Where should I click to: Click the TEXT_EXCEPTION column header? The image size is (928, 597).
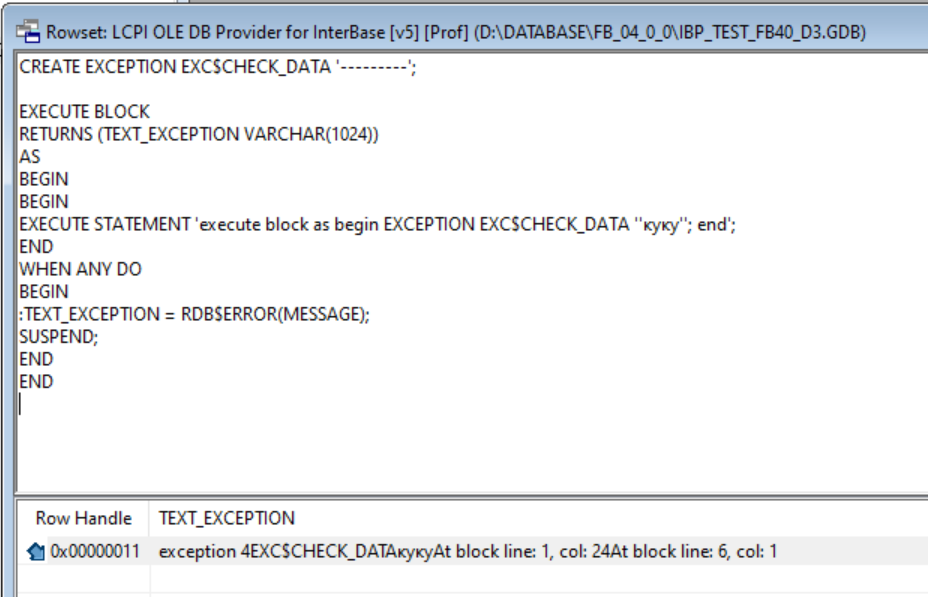[226, 518]
